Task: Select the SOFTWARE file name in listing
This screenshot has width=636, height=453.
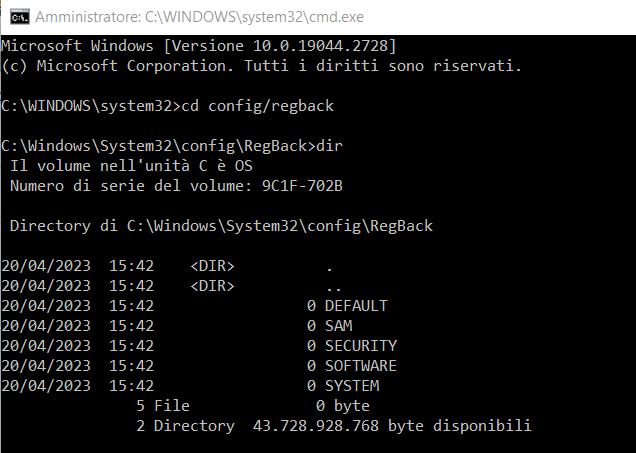Action: click(x=361, y=366)
